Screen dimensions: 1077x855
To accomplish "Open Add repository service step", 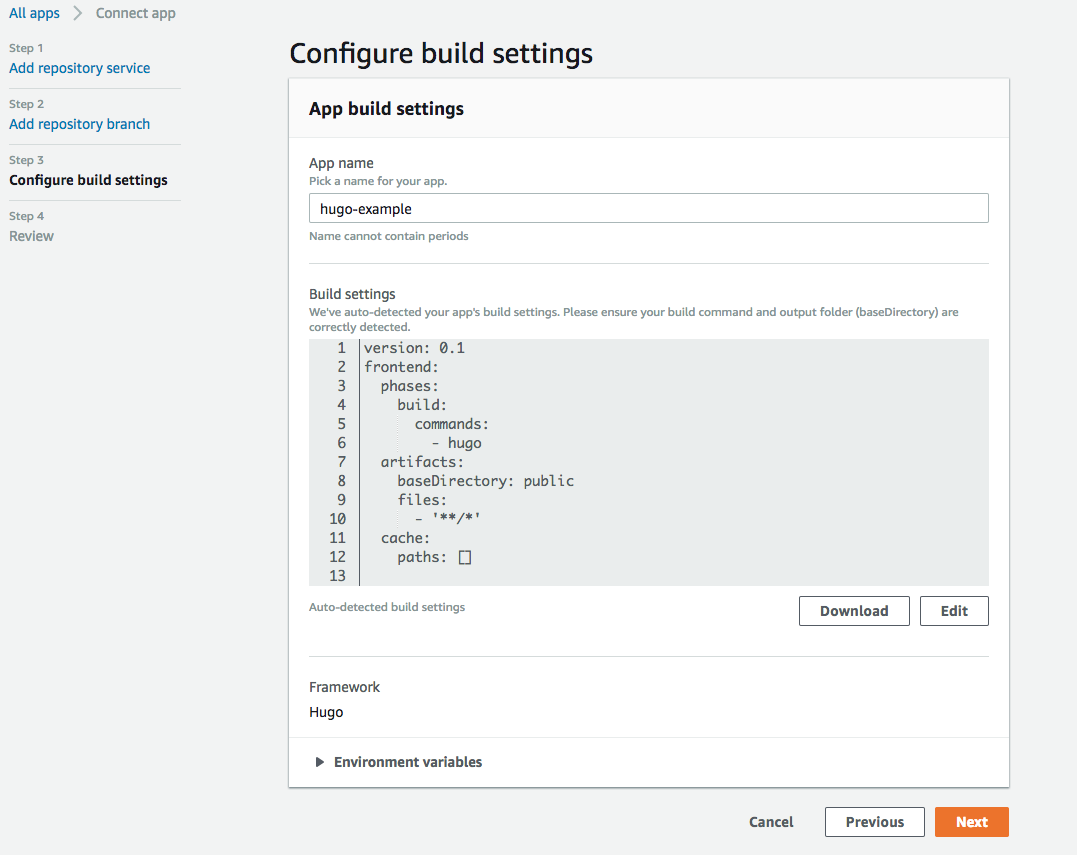I will [80, 68].
